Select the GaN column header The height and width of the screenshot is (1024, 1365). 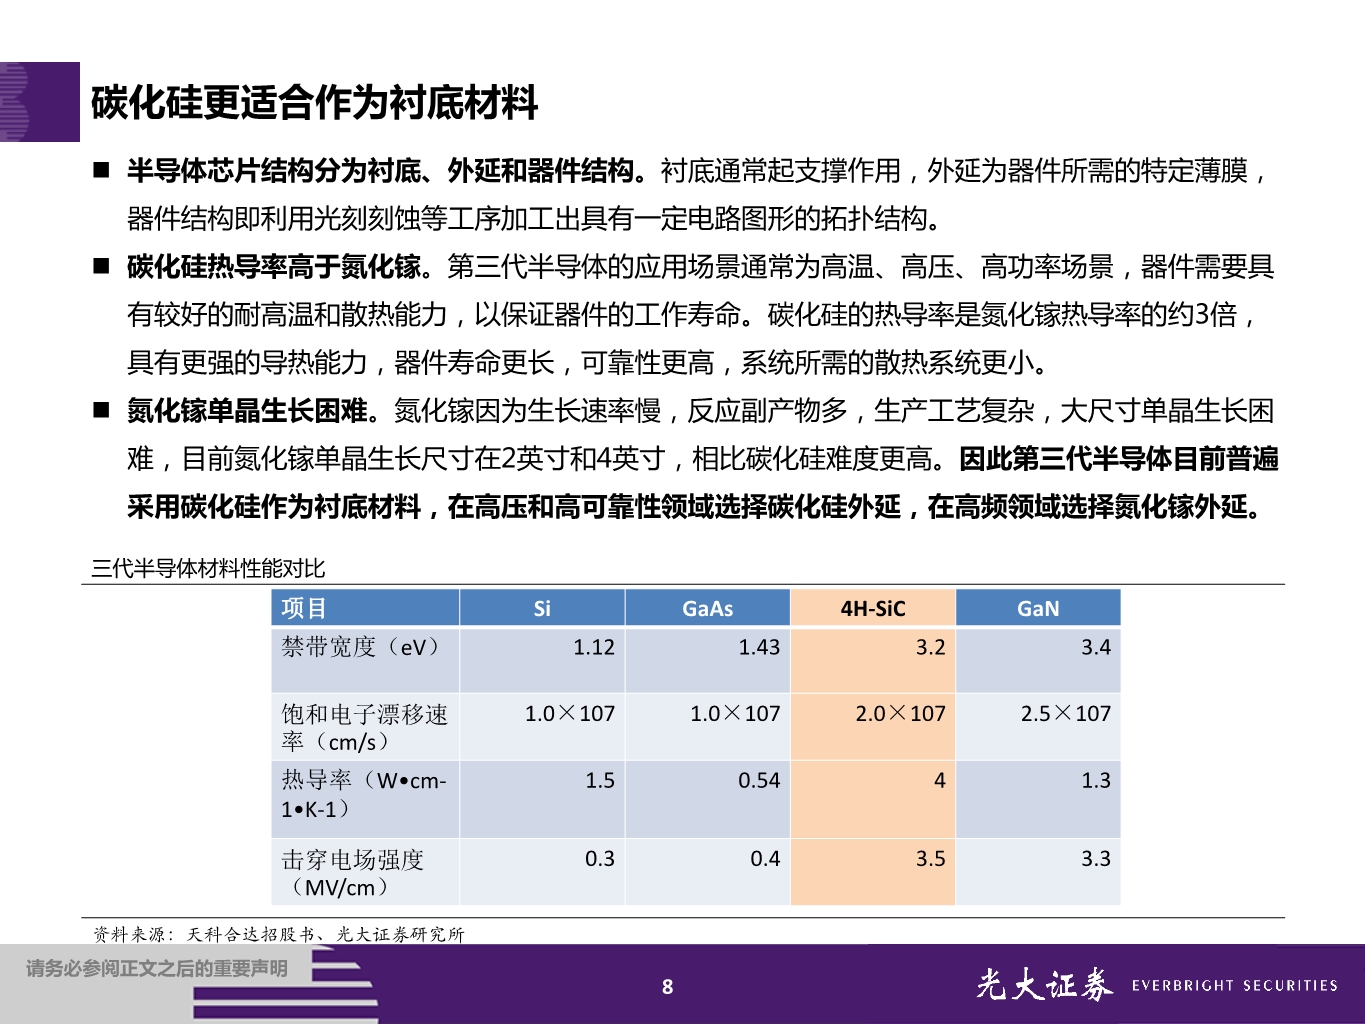pos(1037,607)
